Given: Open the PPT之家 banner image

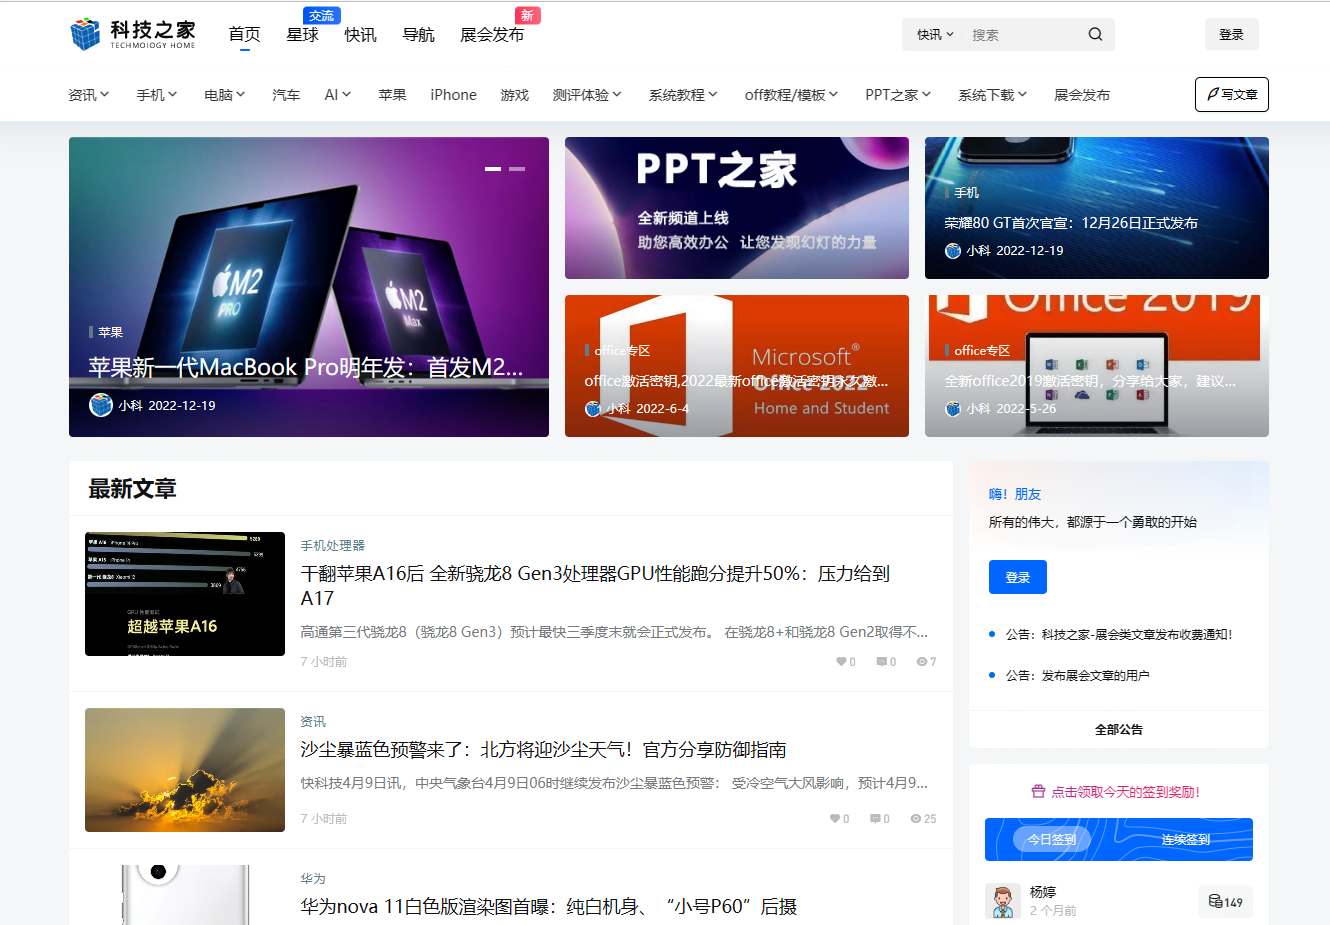Looking at the screenshot, I should coord(737,208).
